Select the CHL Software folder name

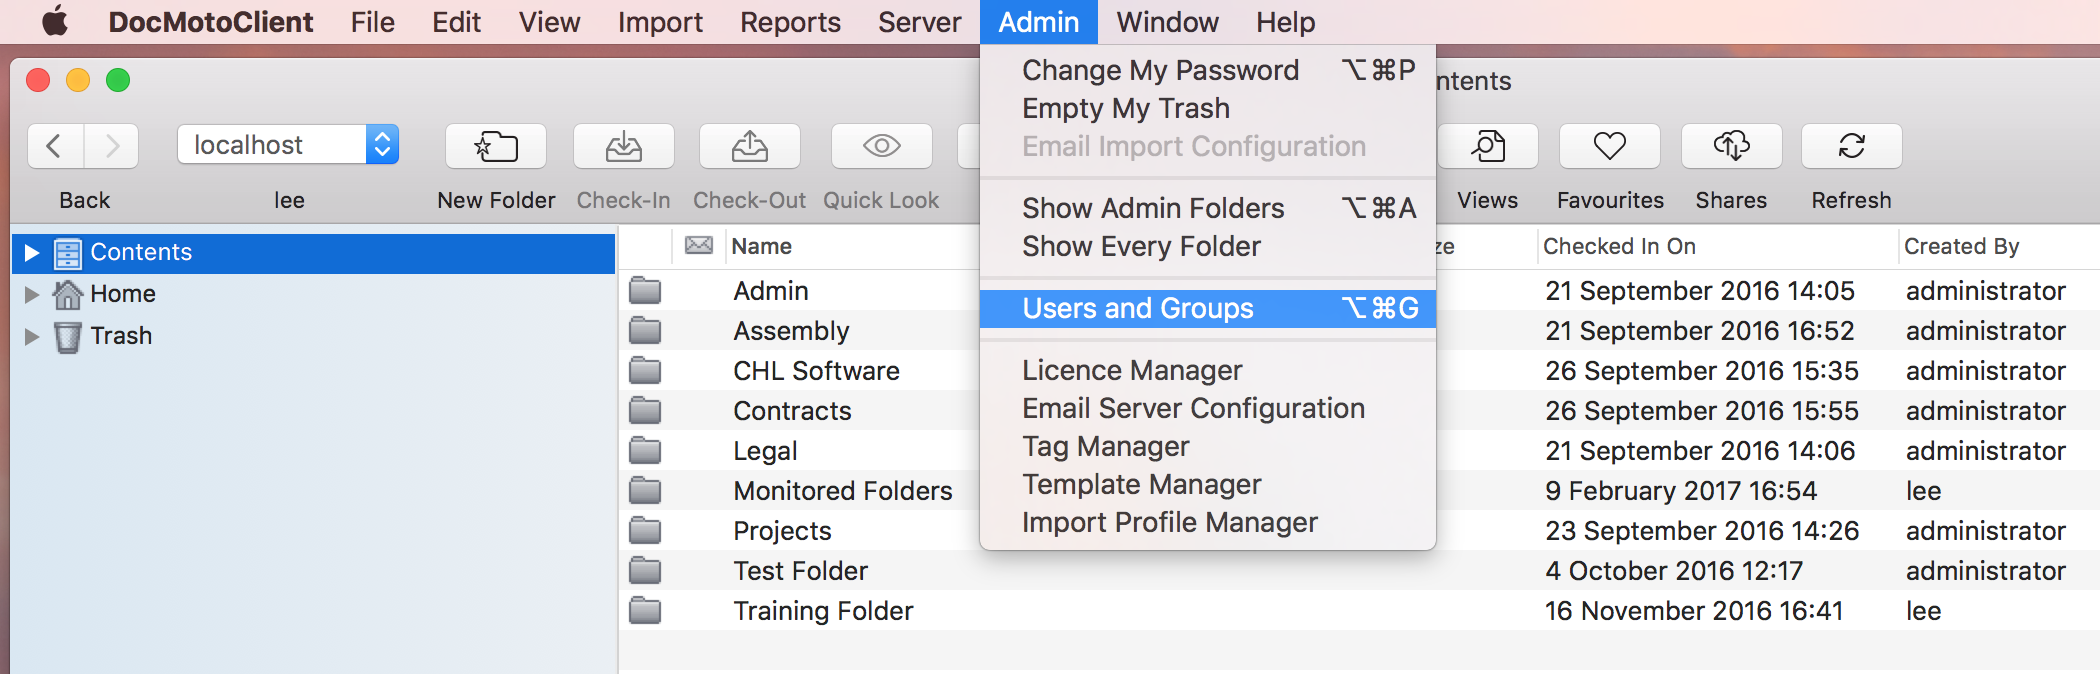816,371
